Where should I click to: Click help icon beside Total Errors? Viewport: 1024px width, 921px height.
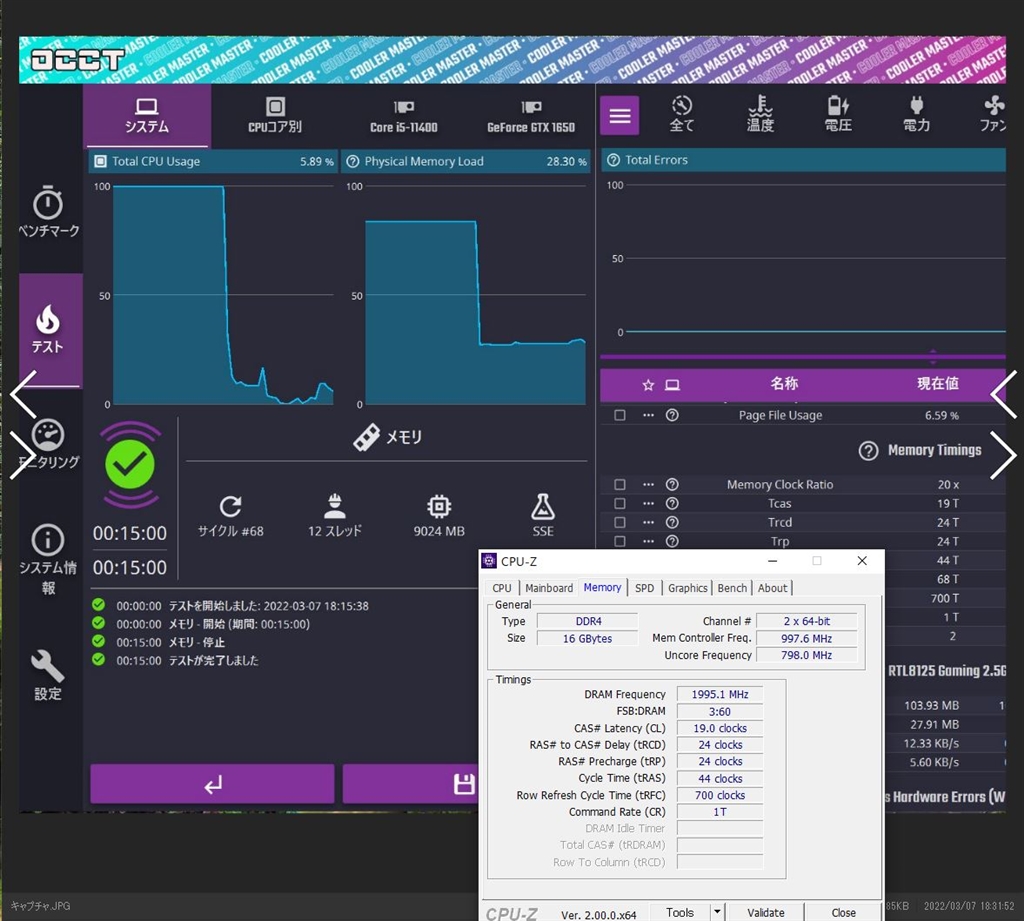point(613,160)
